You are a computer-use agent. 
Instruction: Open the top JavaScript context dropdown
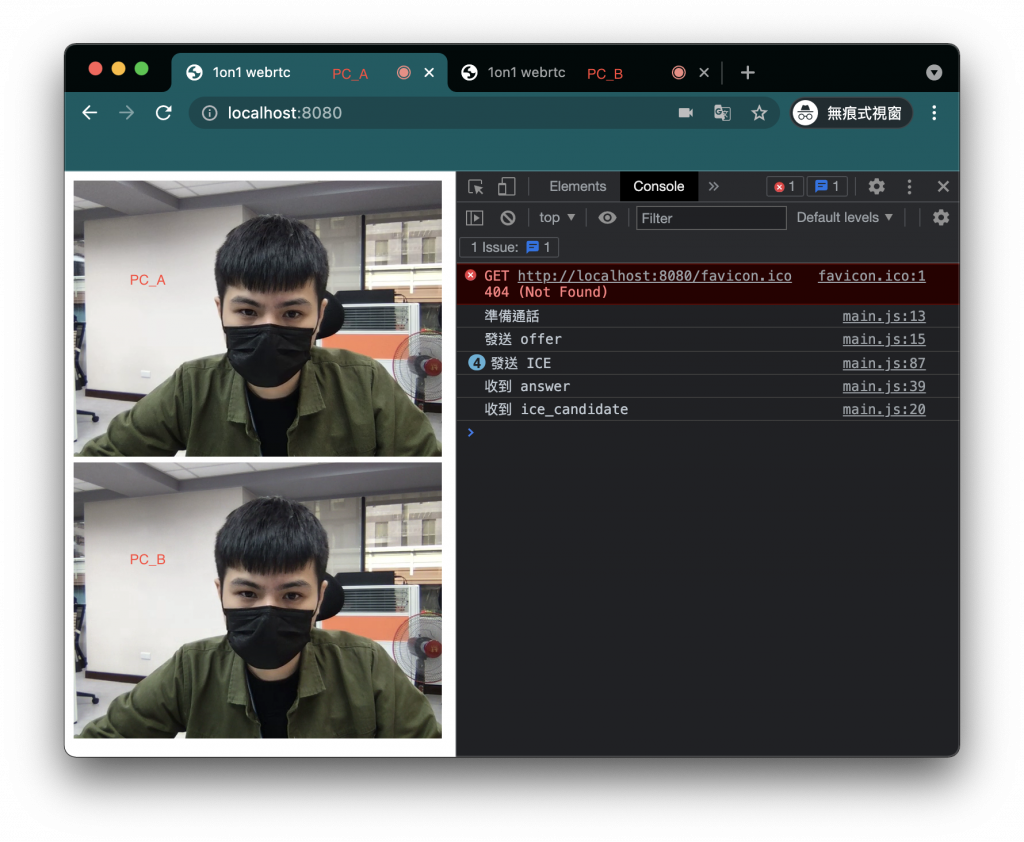(556, 218)
